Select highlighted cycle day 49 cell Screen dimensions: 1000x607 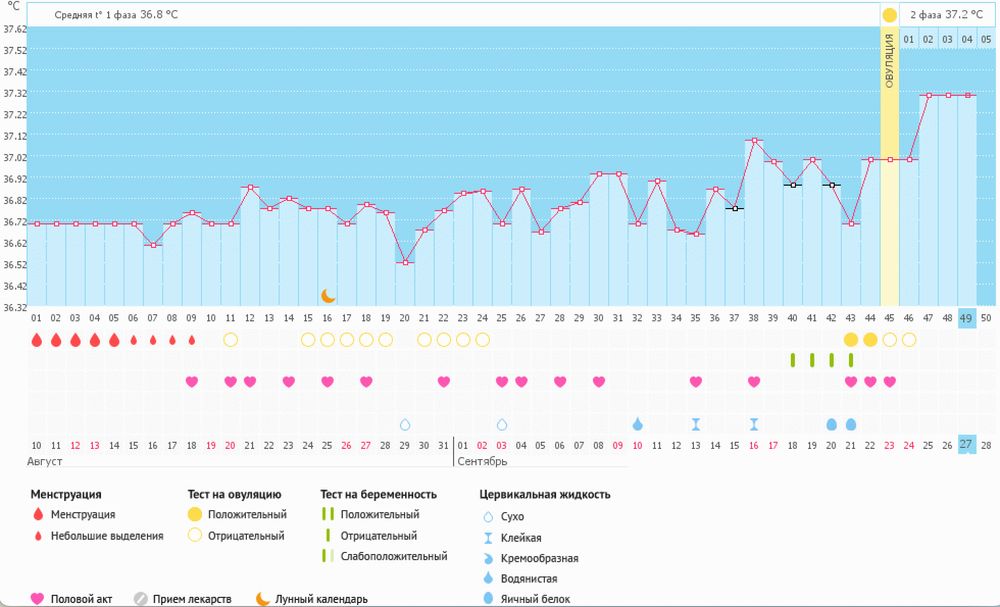click(x=967, y=318)
